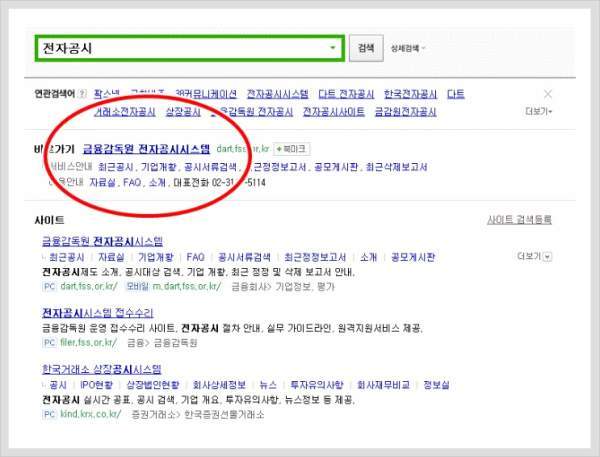Click the +북마크 bookmark button
This screenshot has width=600, height=457.
pos(292,149)
